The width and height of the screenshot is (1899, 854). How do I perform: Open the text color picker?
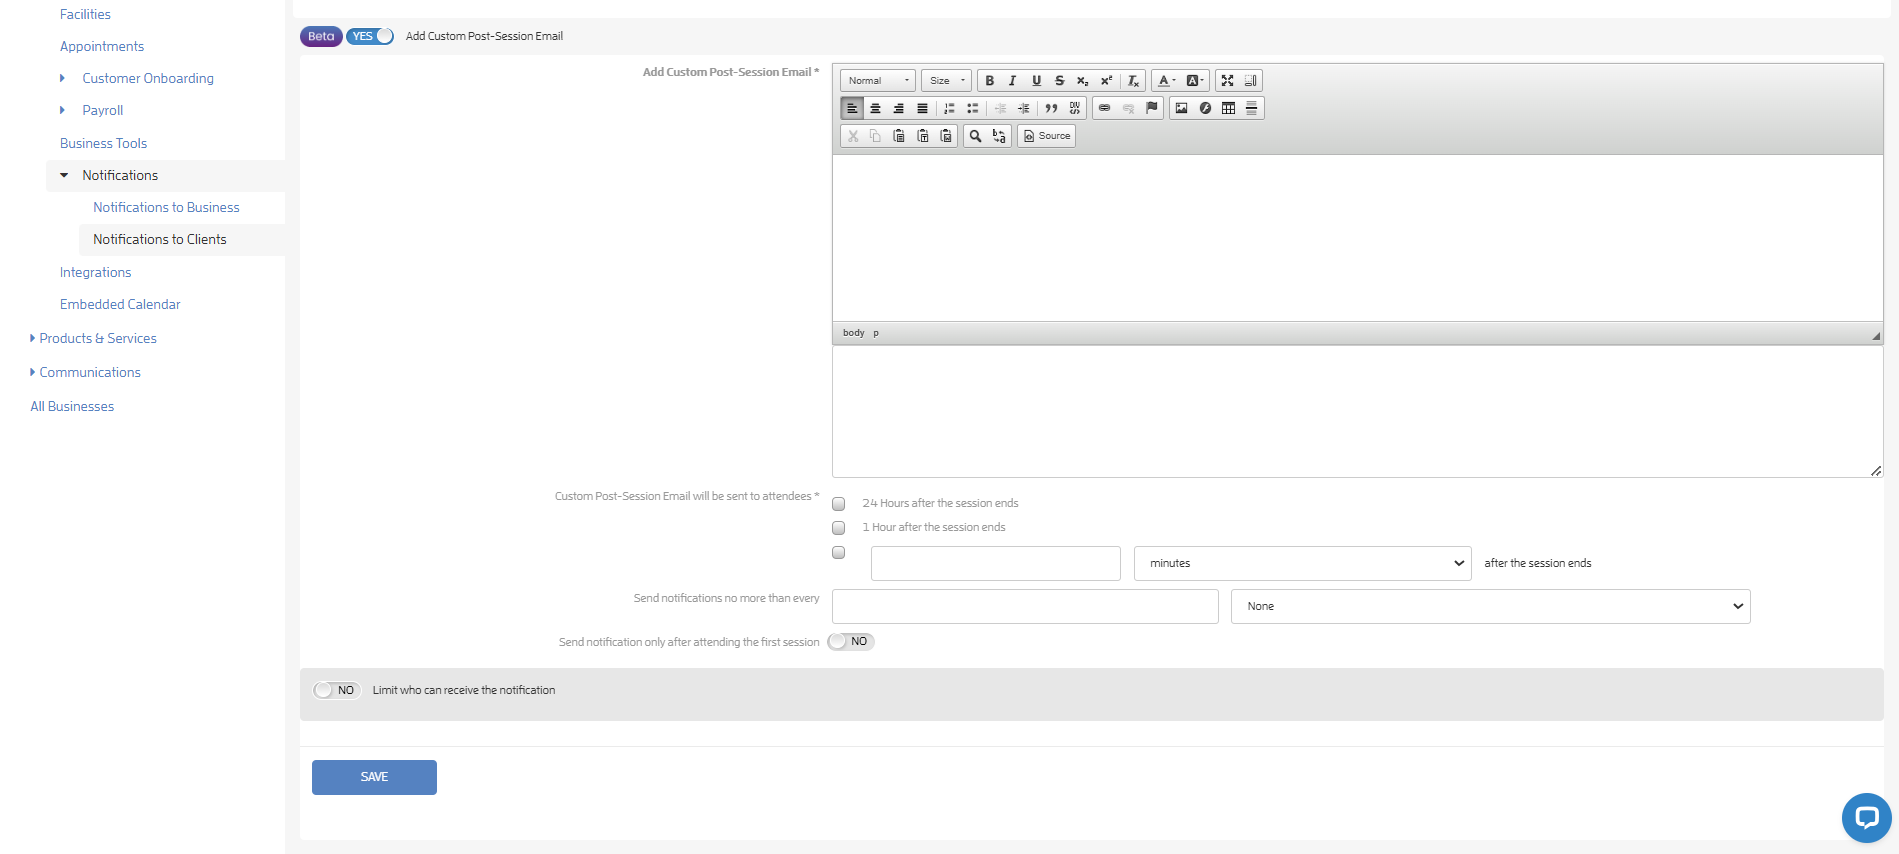tap(1166, 81)
